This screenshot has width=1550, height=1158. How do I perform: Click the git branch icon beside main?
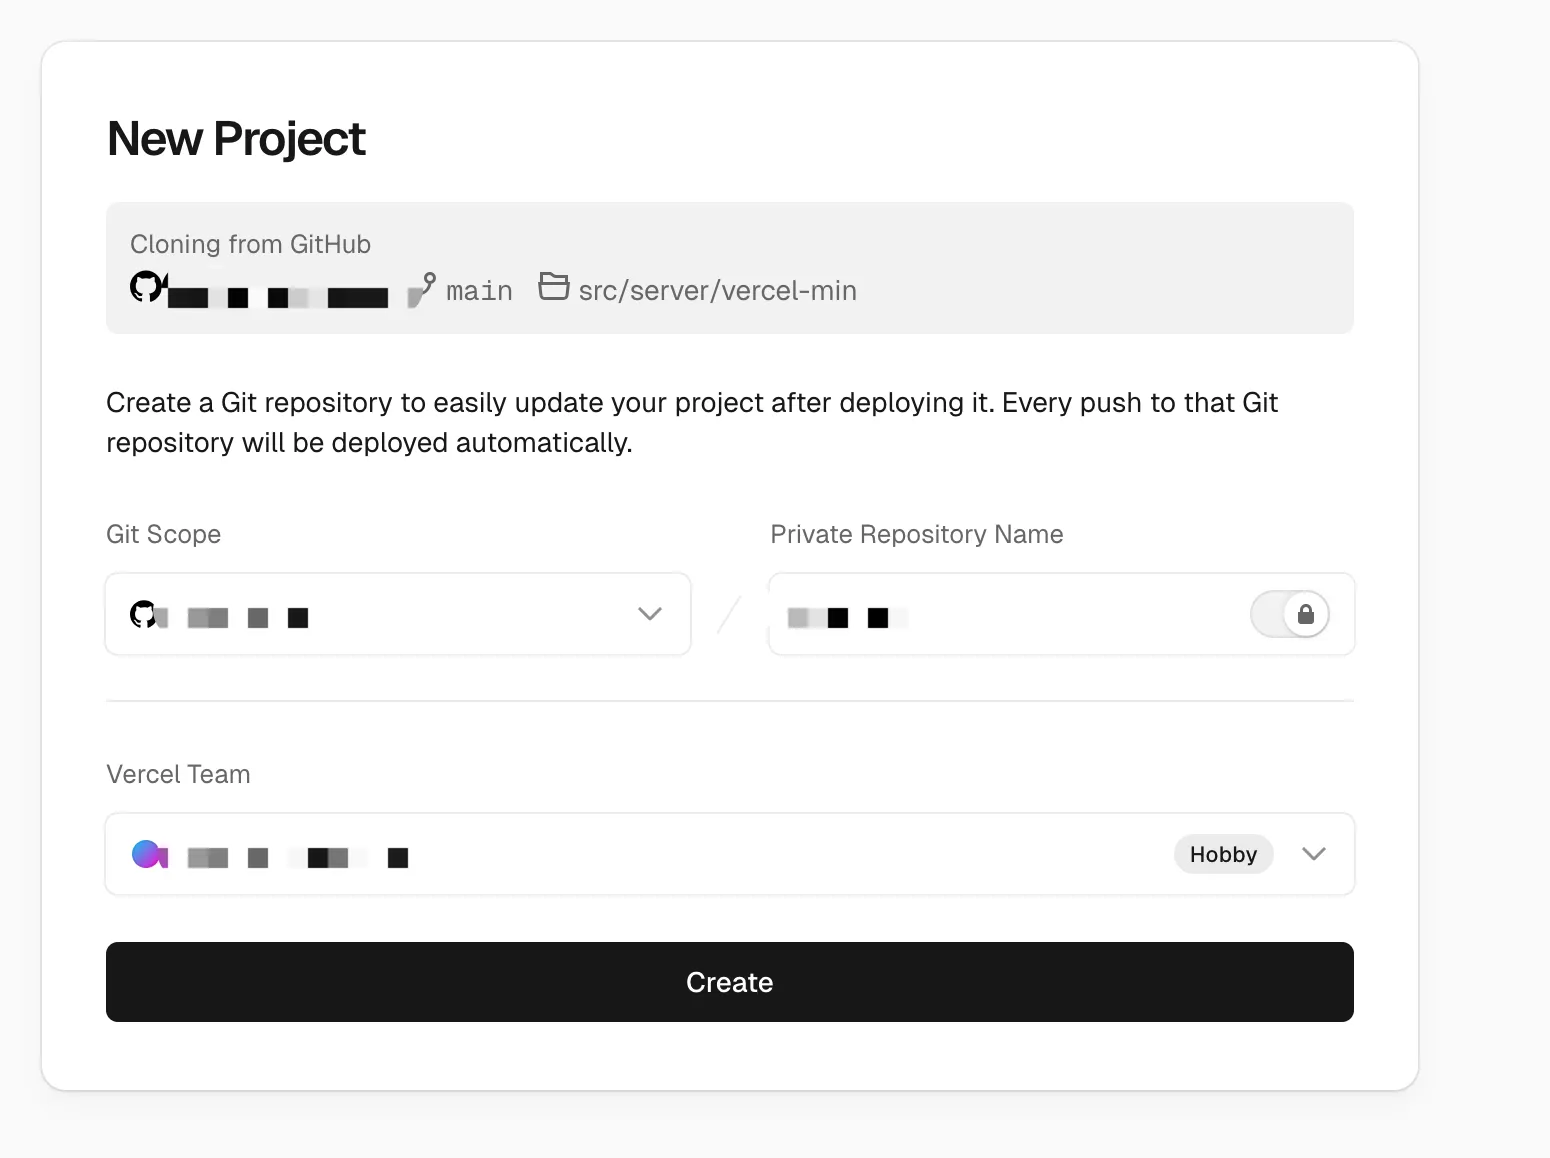click(424, 288)
